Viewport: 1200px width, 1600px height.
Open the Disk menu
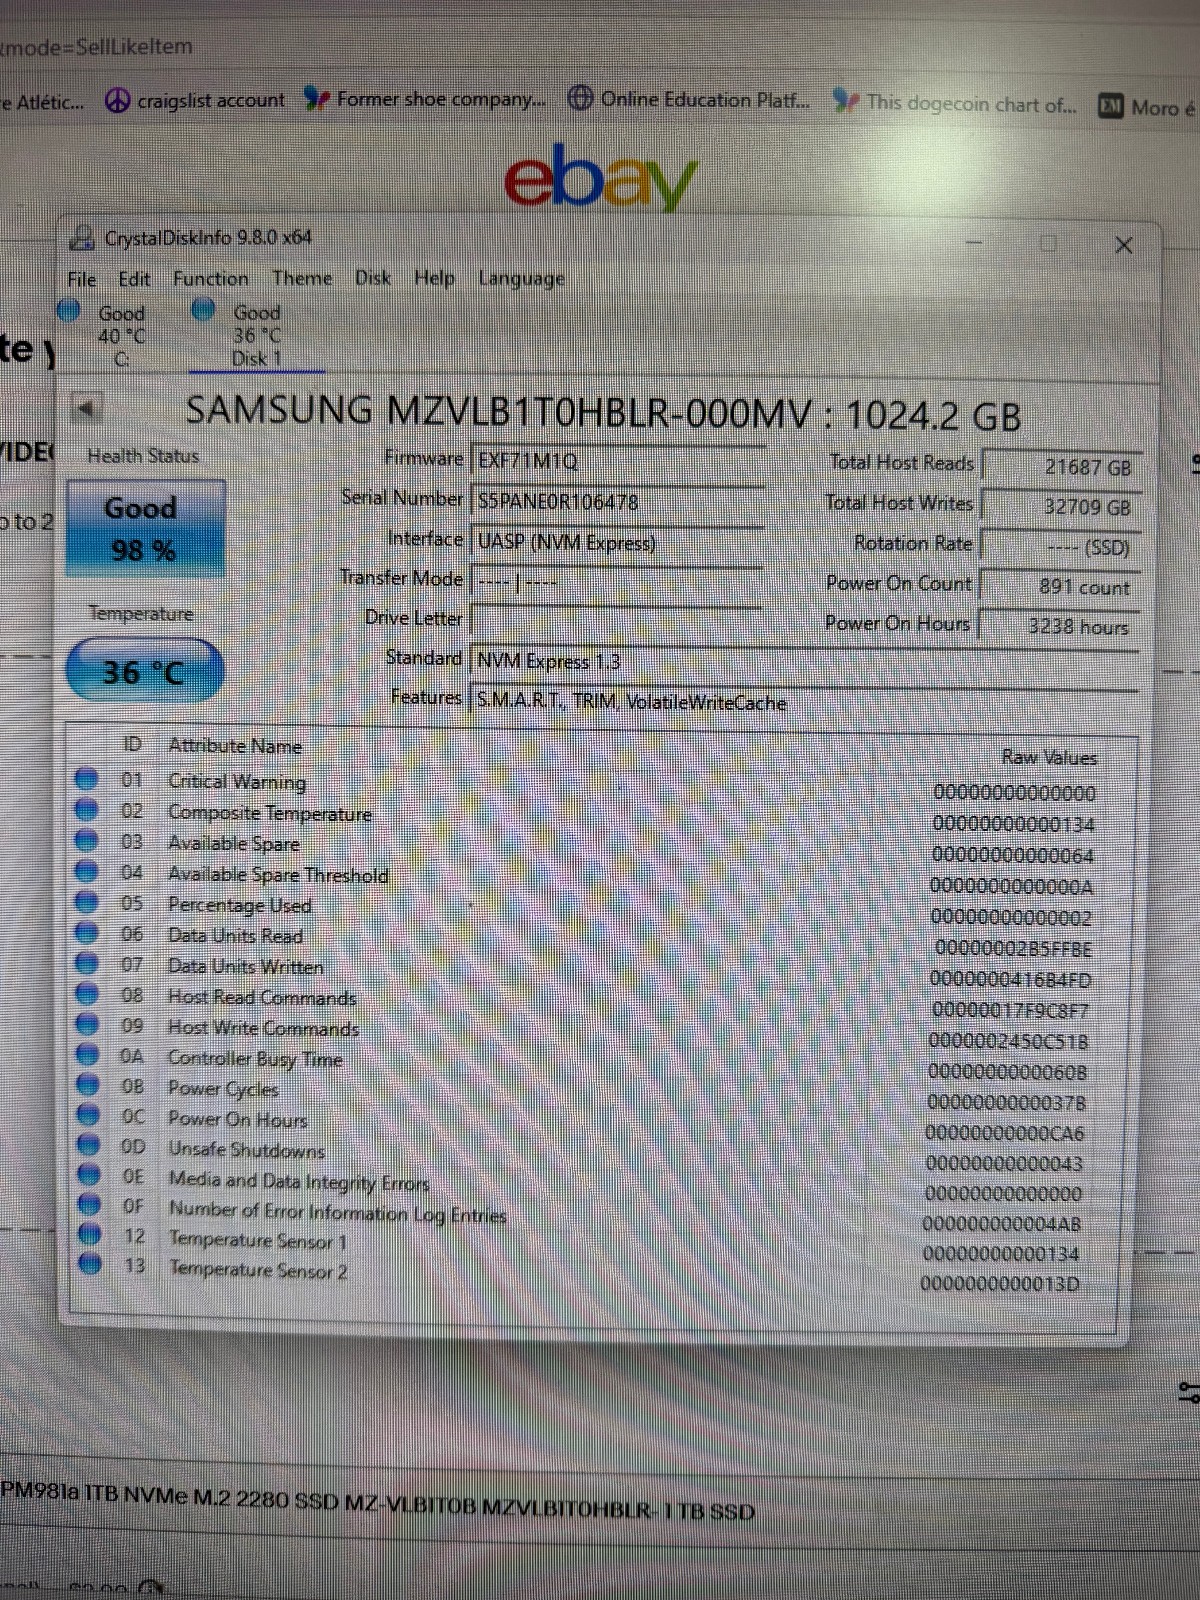click(373, 277)
